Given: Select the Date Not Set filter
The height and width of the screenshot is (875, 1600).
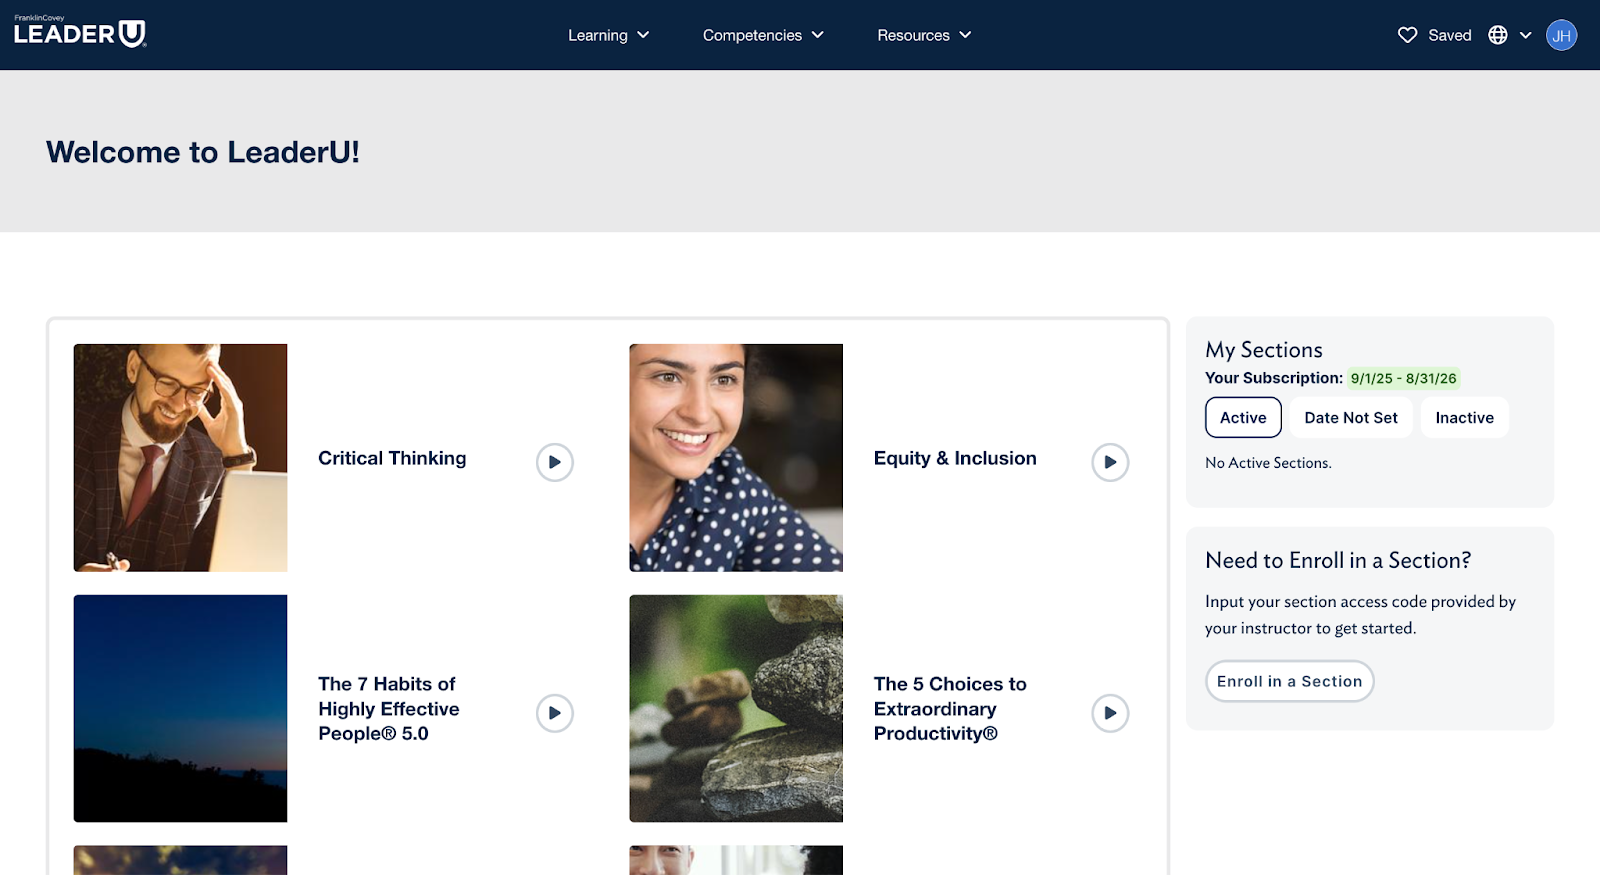Looking at the screenshot, I should [1350, 418].
